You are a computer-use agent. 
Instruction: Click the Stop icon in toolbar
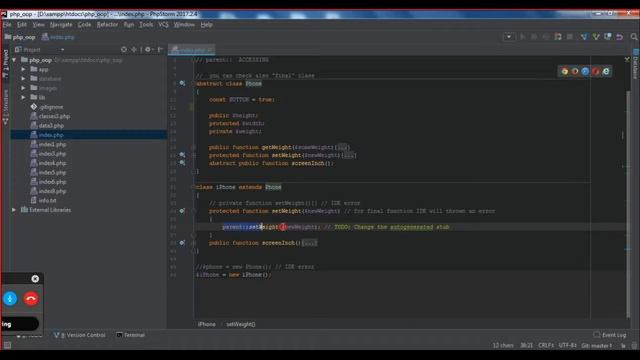(570, 37)
